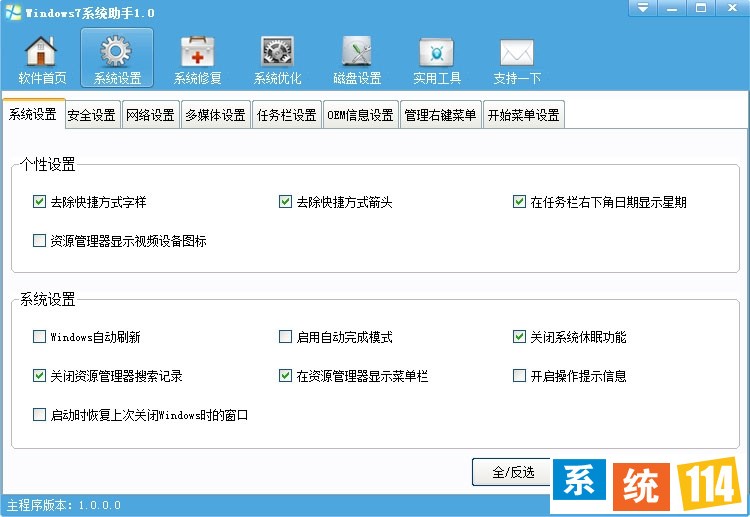
Task: Switch to the OEM信息设置 tab
Action: [x=361, y=115]
